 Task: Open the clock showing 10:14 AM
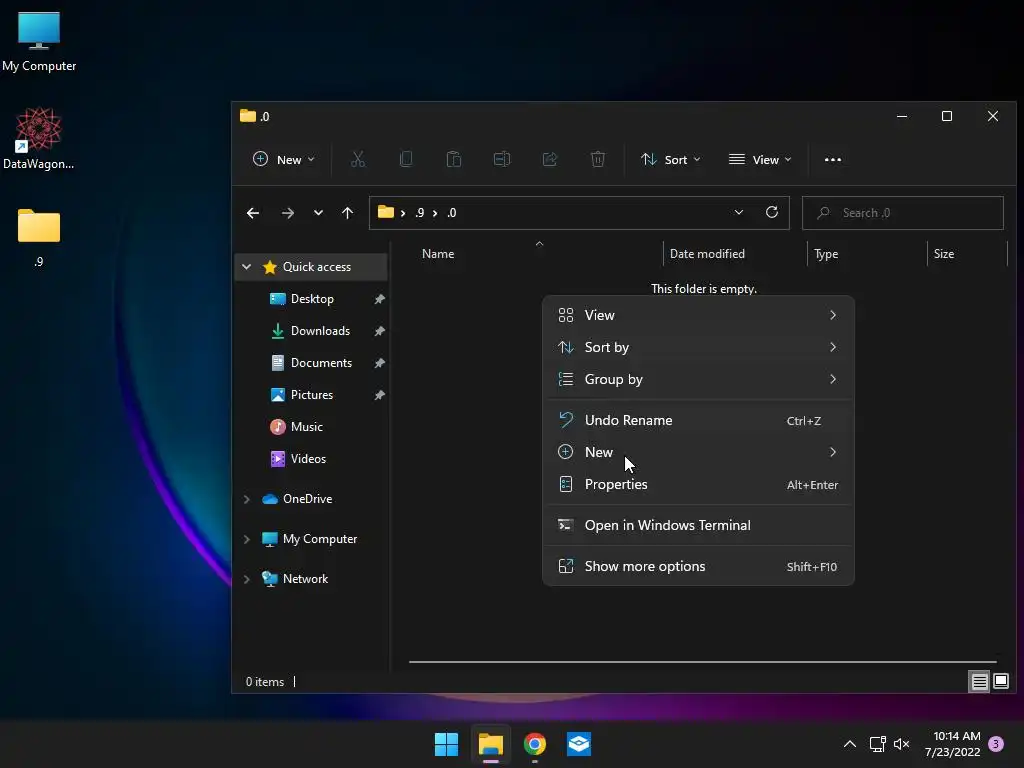(x=953, y=744)
